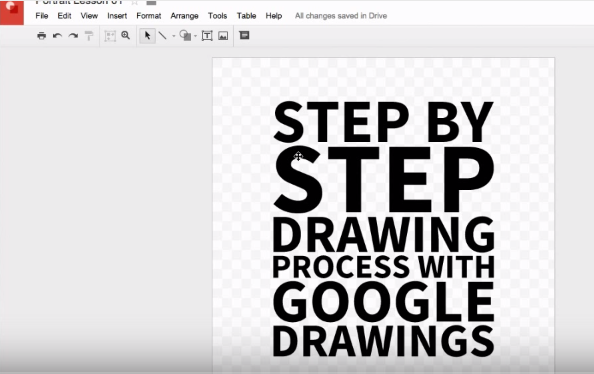Click the Insert image icon
The image size is (594, 374).
click(x=223, y=36)
